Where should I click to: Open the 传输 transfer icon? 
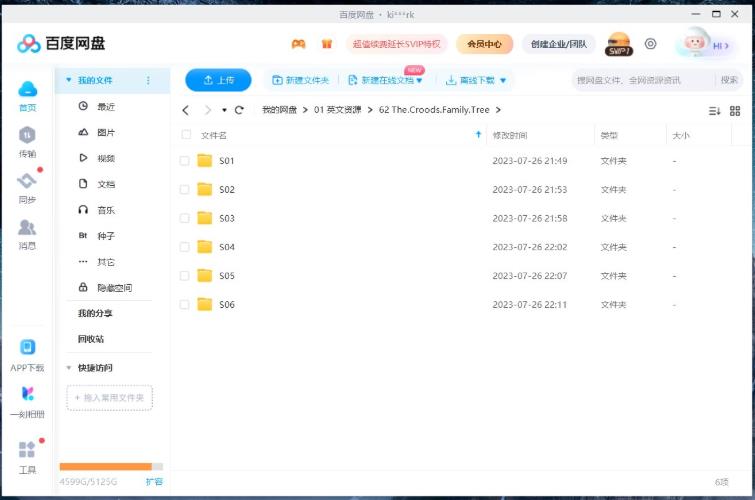click(x=27, y=135)
